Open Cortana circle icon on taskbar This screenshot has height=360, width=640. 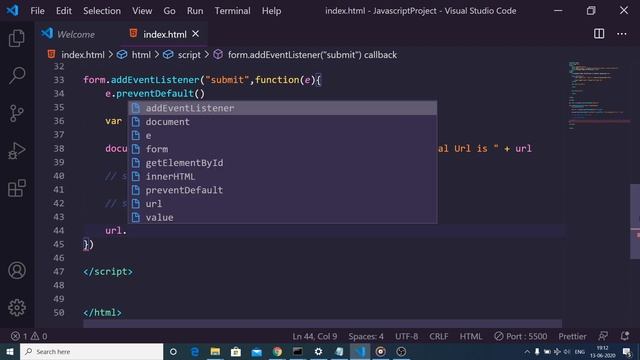click(x=173, y=351)
